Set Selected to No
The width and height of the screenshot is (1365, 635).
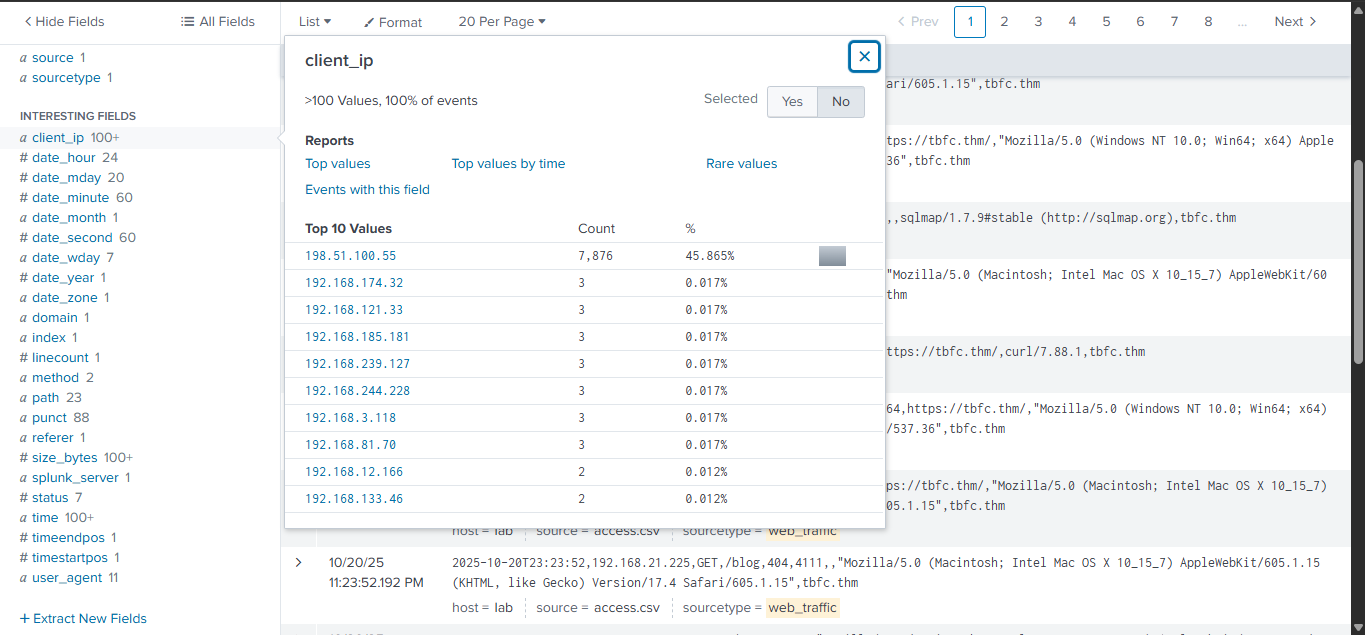click(841, 101)
